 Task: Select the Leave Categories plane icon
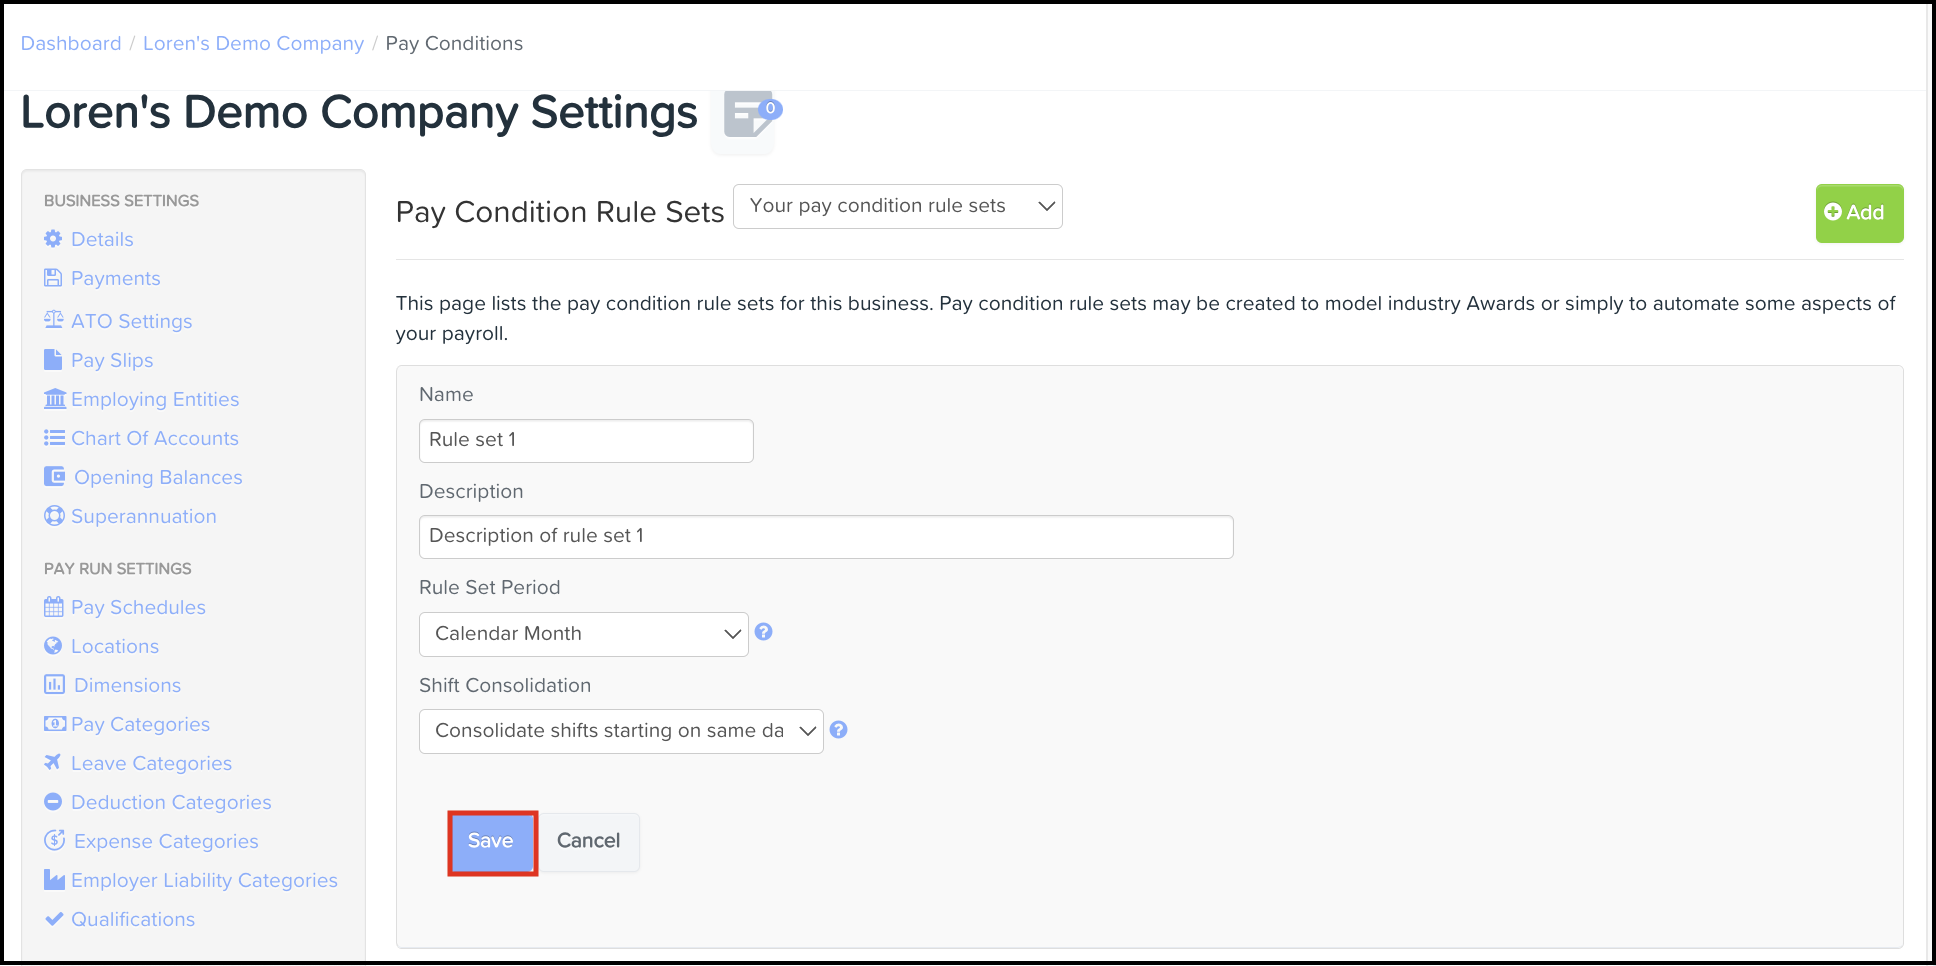point(55,762)
